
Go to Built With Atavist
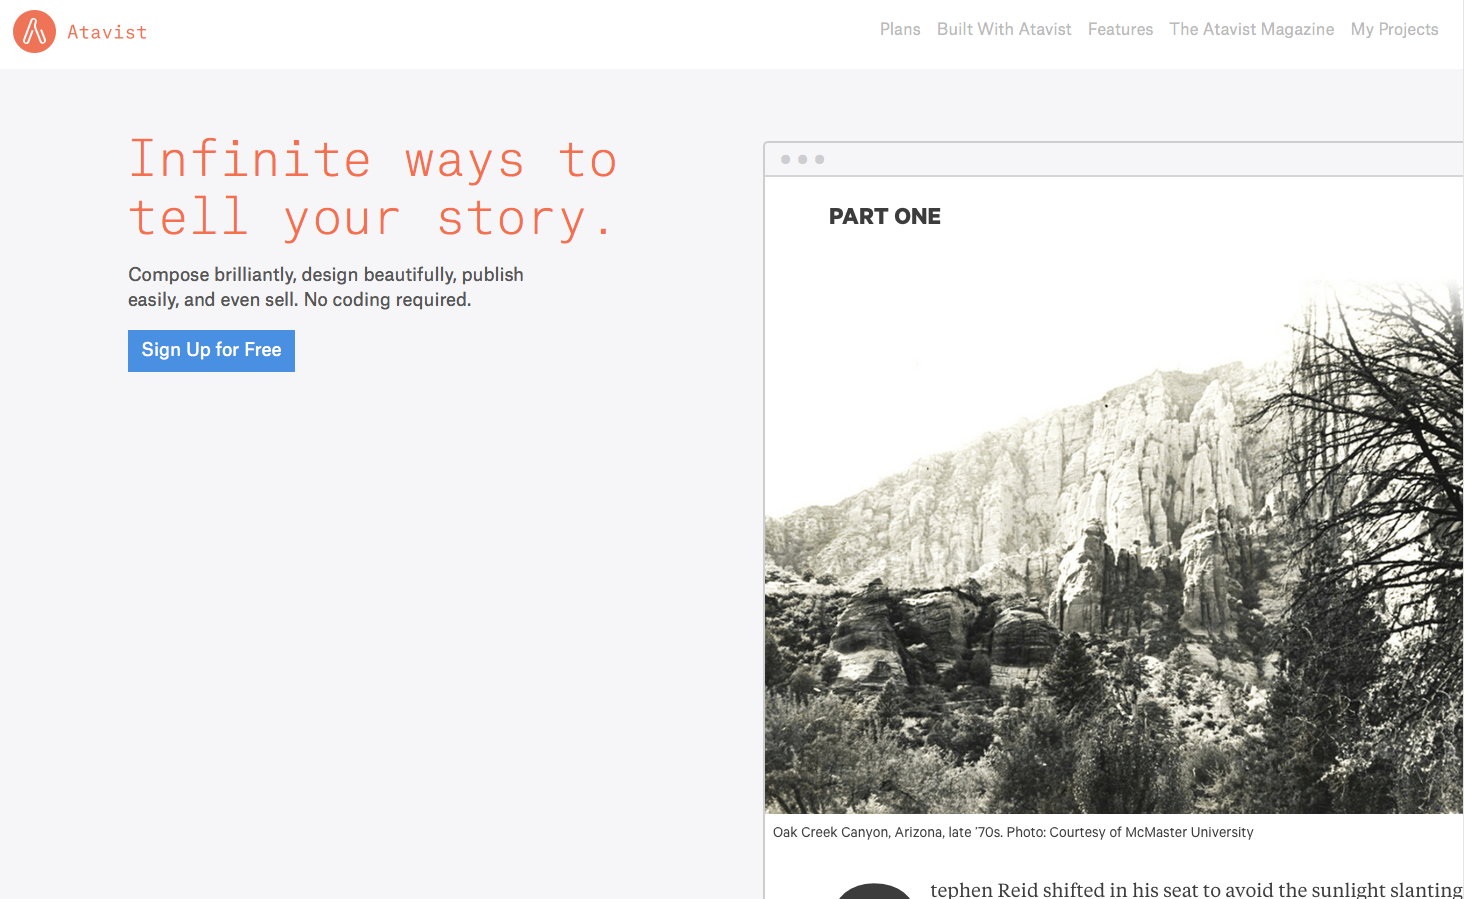tap(1004, 29)
